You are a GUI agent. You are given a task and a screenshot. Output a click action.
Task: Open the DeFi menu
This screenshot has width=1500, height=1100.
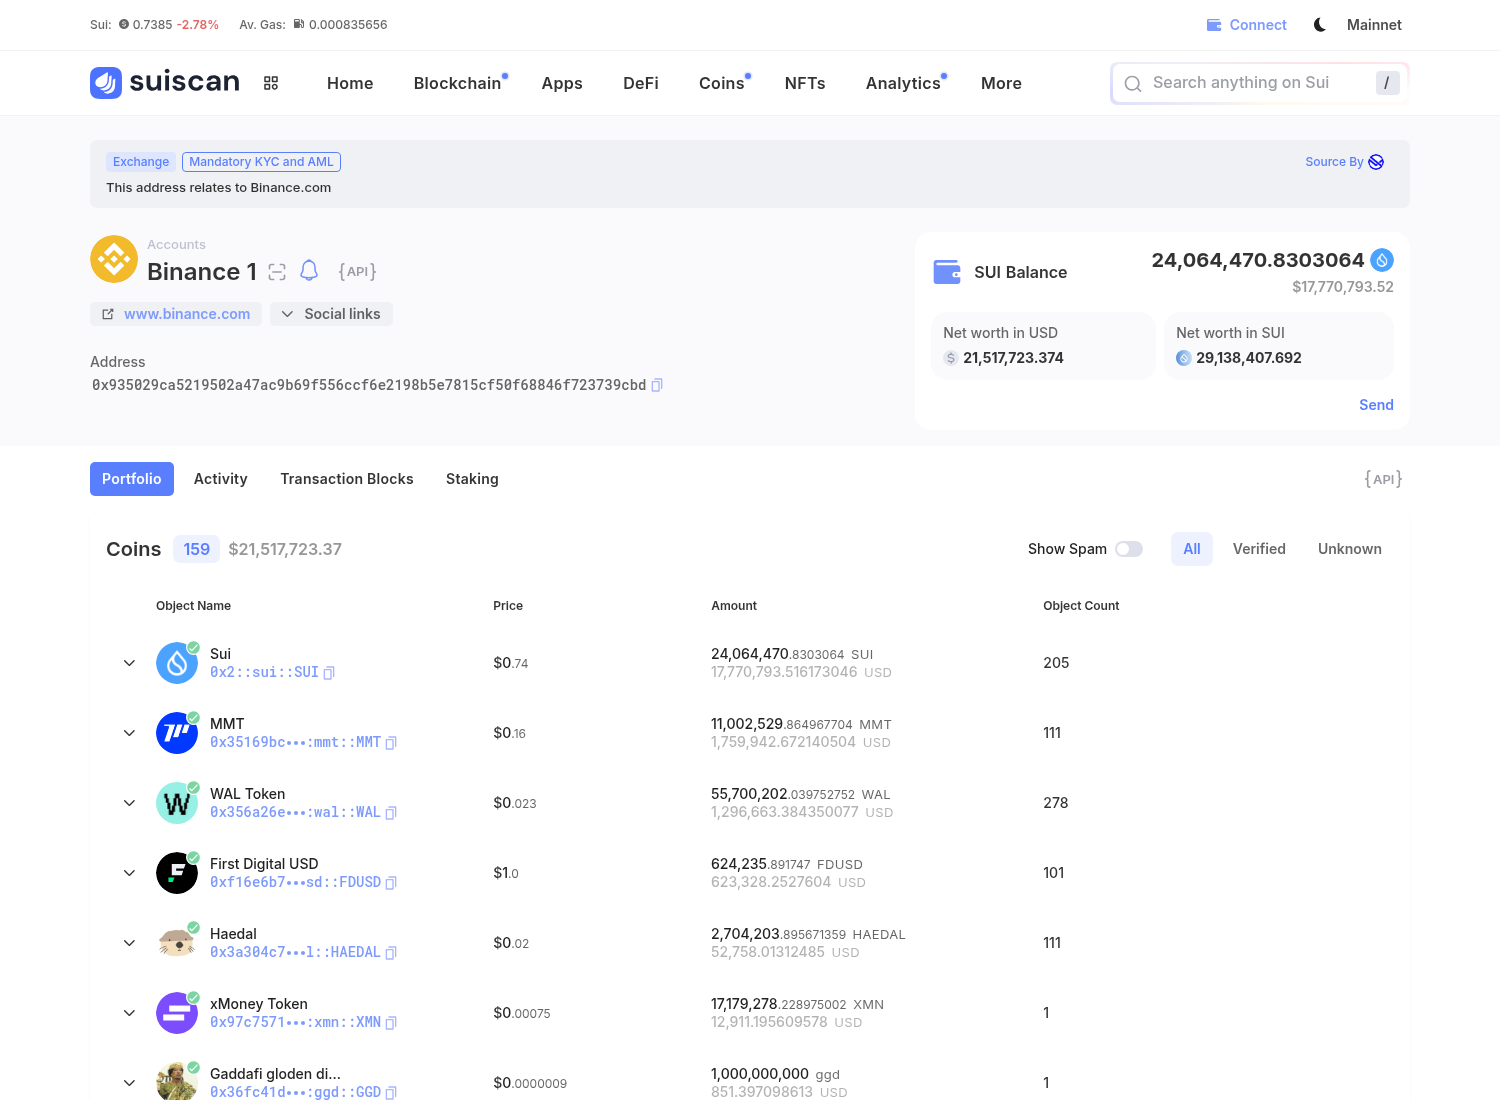pos(641,83)
